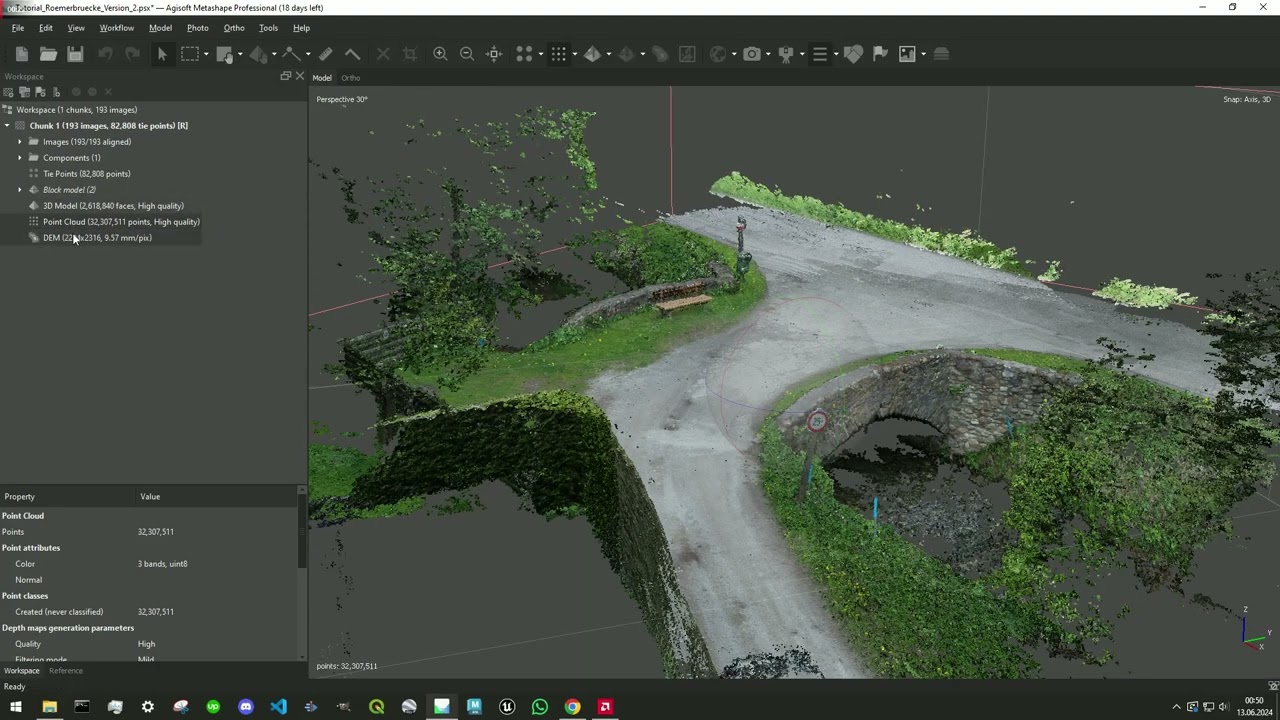Image resolution: width=1280 pixels, height=720 pixels.
Task: Select Workspace (1 chunks, 193 images) root
Action: click(76, 110)
